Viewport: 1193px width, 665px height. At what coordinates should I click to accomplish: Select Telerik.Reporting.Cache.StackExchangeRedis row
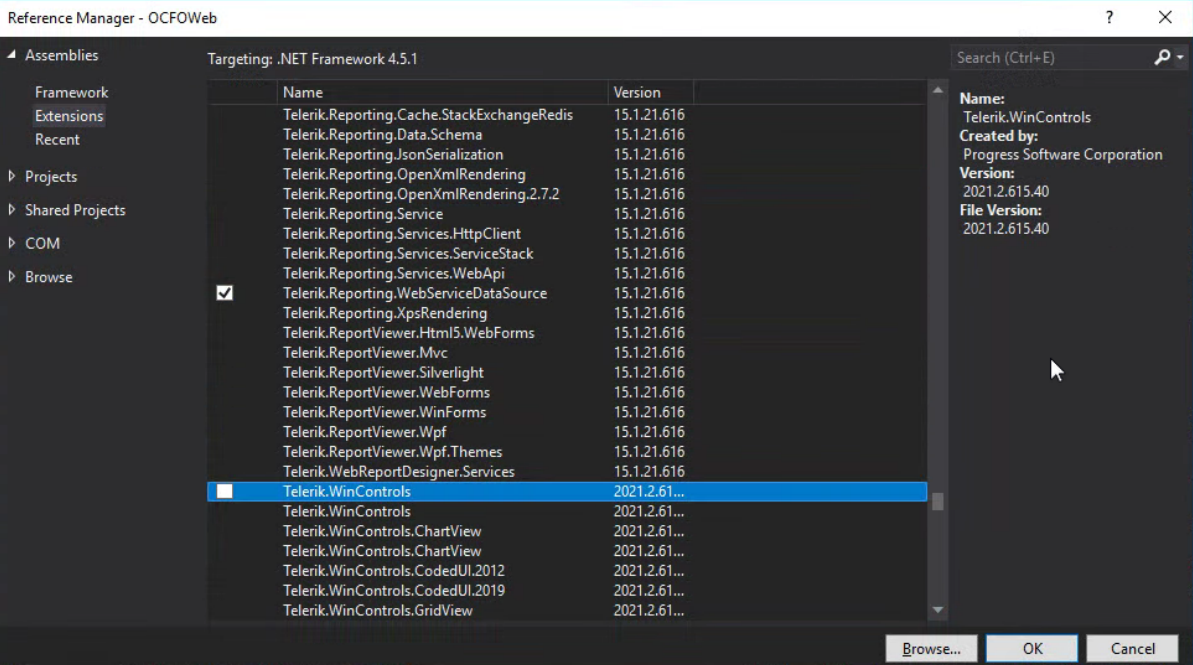pyautogui.click(x=567, y=115)
